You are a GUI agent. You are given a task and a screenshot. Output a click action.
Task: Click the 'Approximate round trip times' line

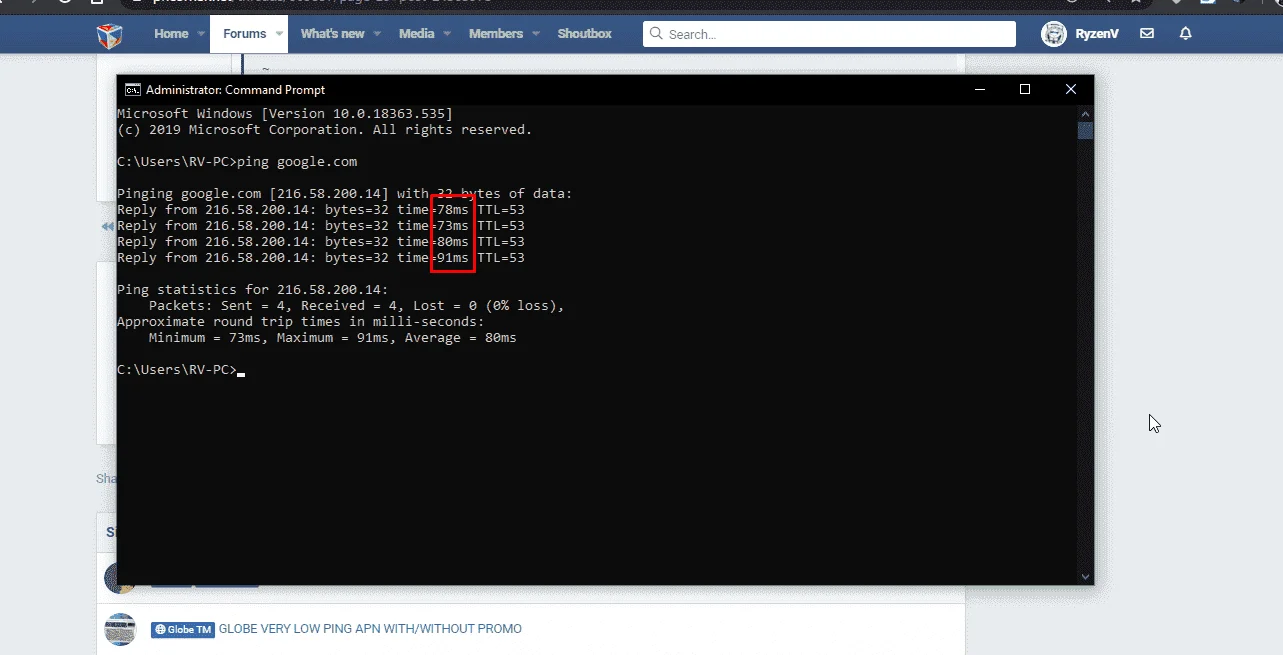(x=301, y=322)
